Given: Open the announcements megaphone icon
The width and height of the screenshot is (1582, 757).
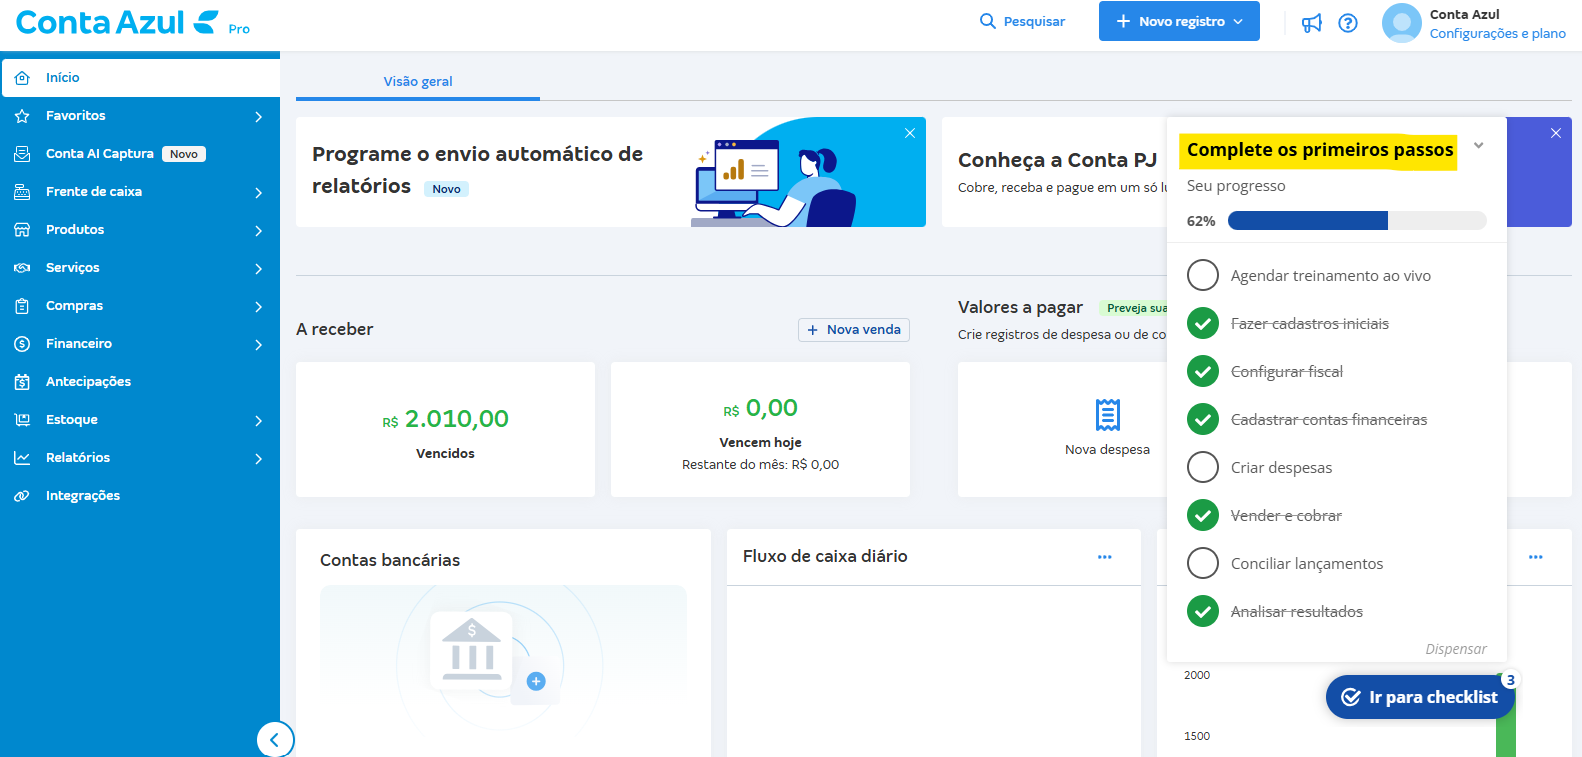Looking at the screenshot, I should click(x=1312, y=23).
